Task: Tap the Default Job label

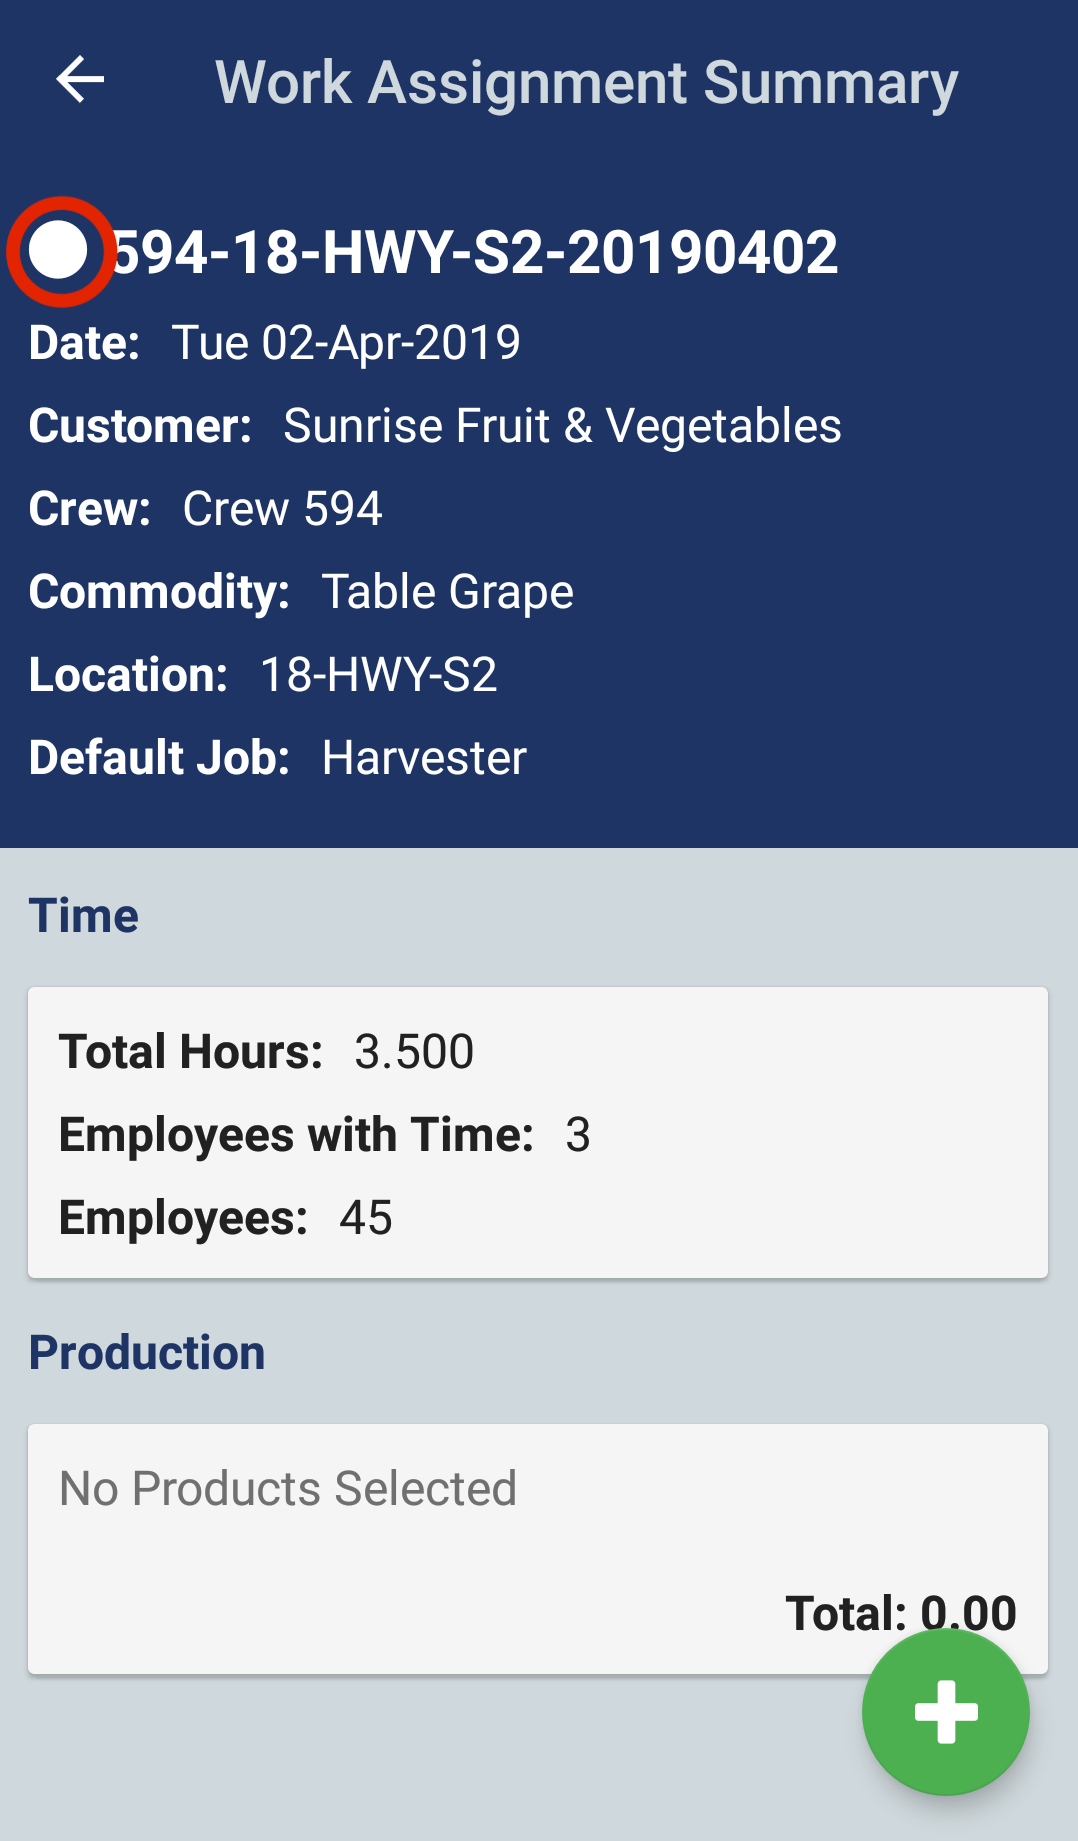Action: coord(159,758)
